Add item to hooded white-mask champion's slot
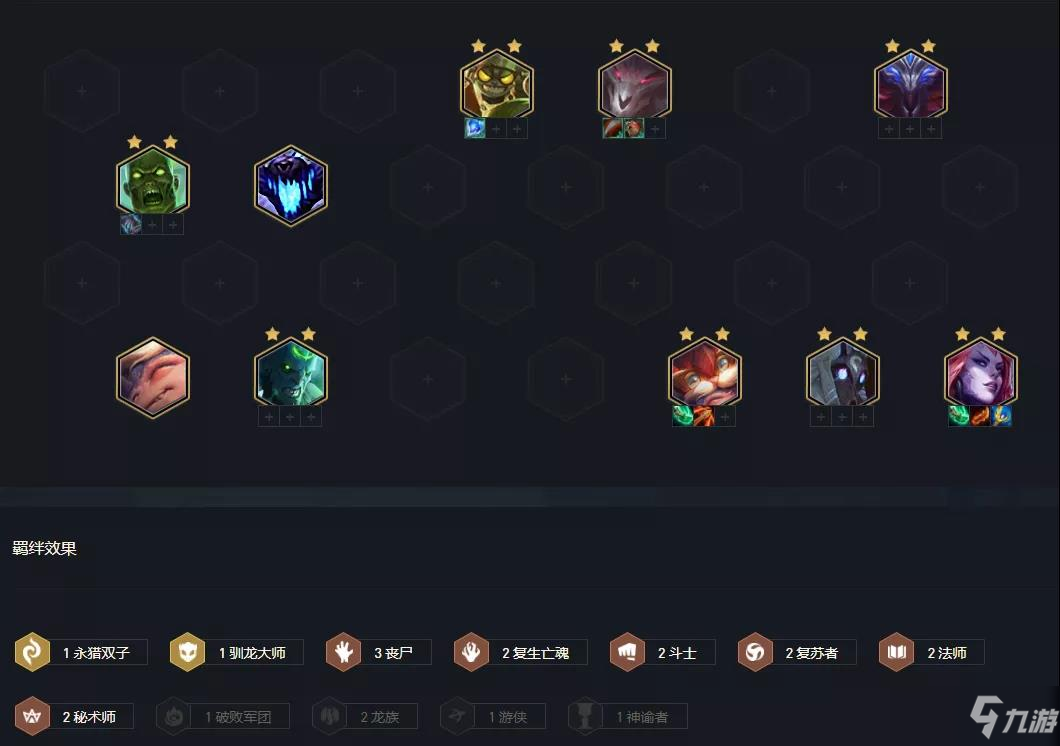 pos(821,417)
